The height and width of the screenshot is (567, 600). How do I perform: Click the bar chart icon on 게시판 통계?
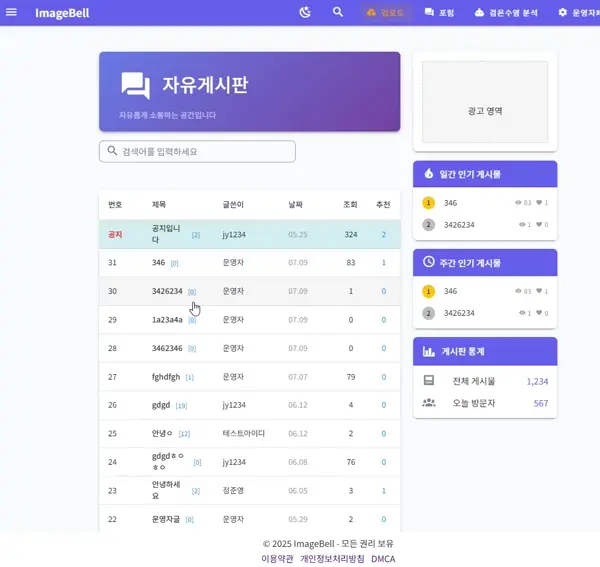coord(429,352)
